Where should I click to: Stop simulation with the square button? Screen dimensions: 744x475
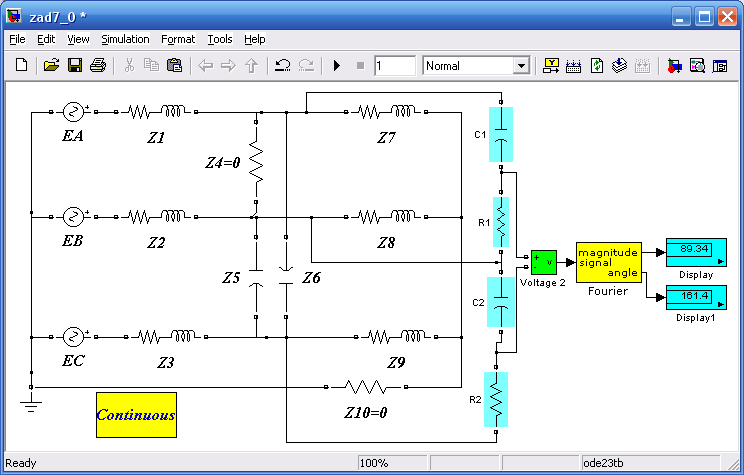click(360, 65)
